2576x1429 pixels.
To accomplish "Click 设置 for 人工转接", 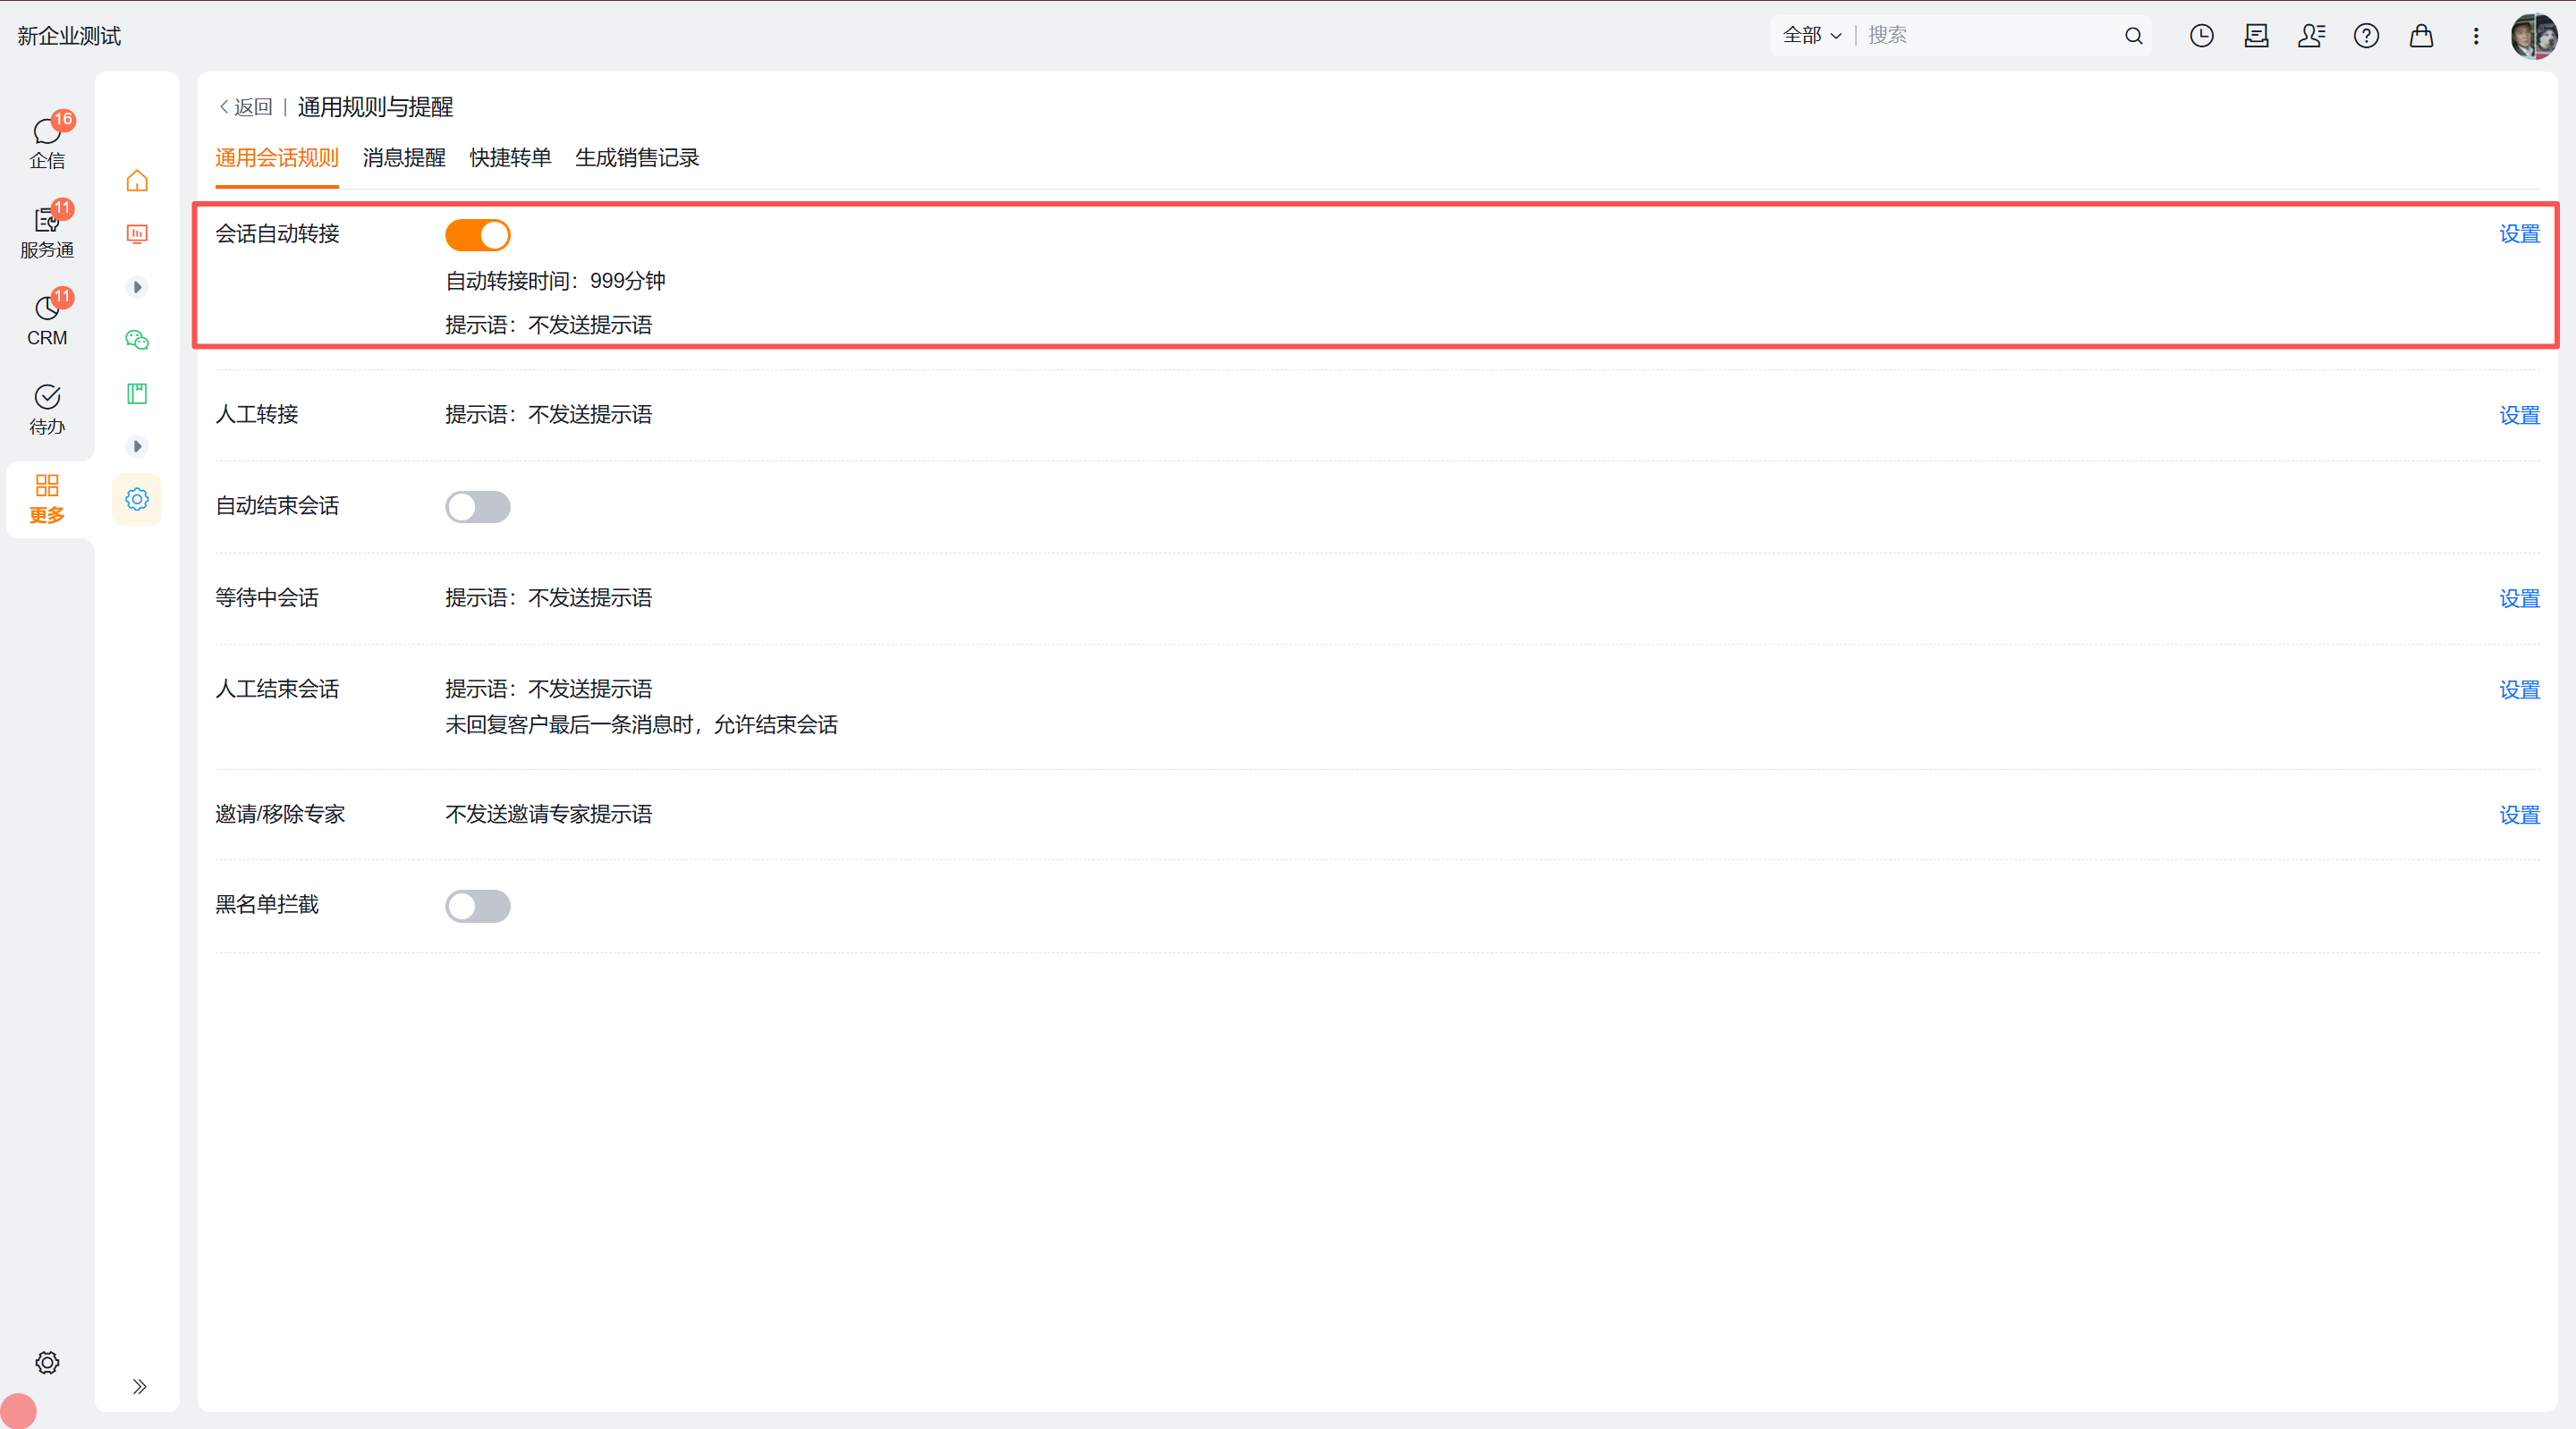I will pos(2519,415).
